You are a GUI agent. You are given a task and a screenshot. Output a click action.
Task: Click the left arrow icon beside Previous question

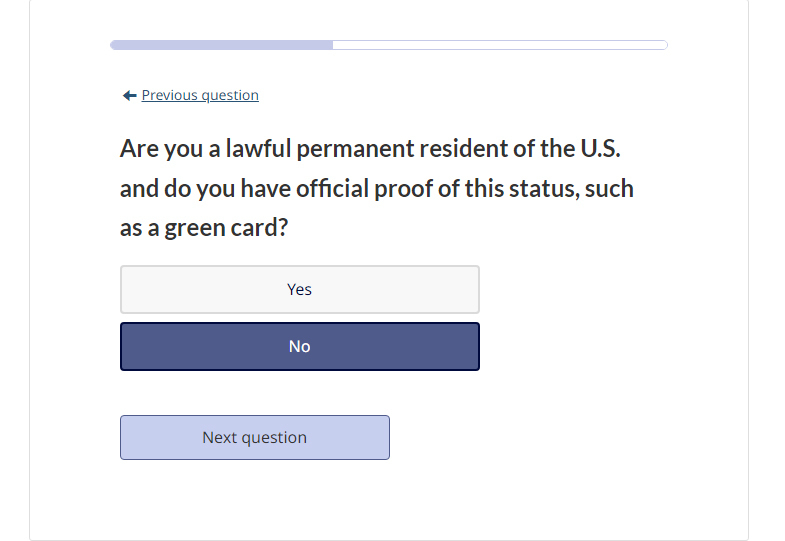(129, 96)
